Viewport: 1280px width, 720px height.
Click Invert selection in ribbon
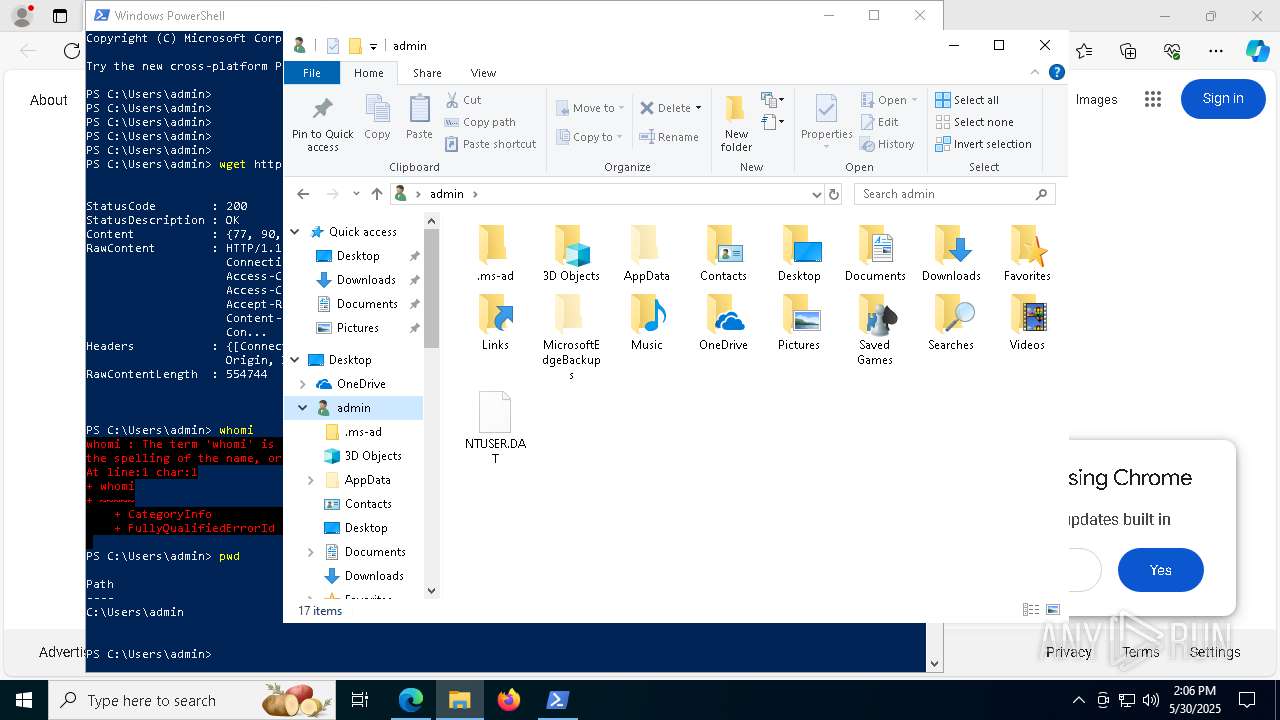tap(983, 144)
